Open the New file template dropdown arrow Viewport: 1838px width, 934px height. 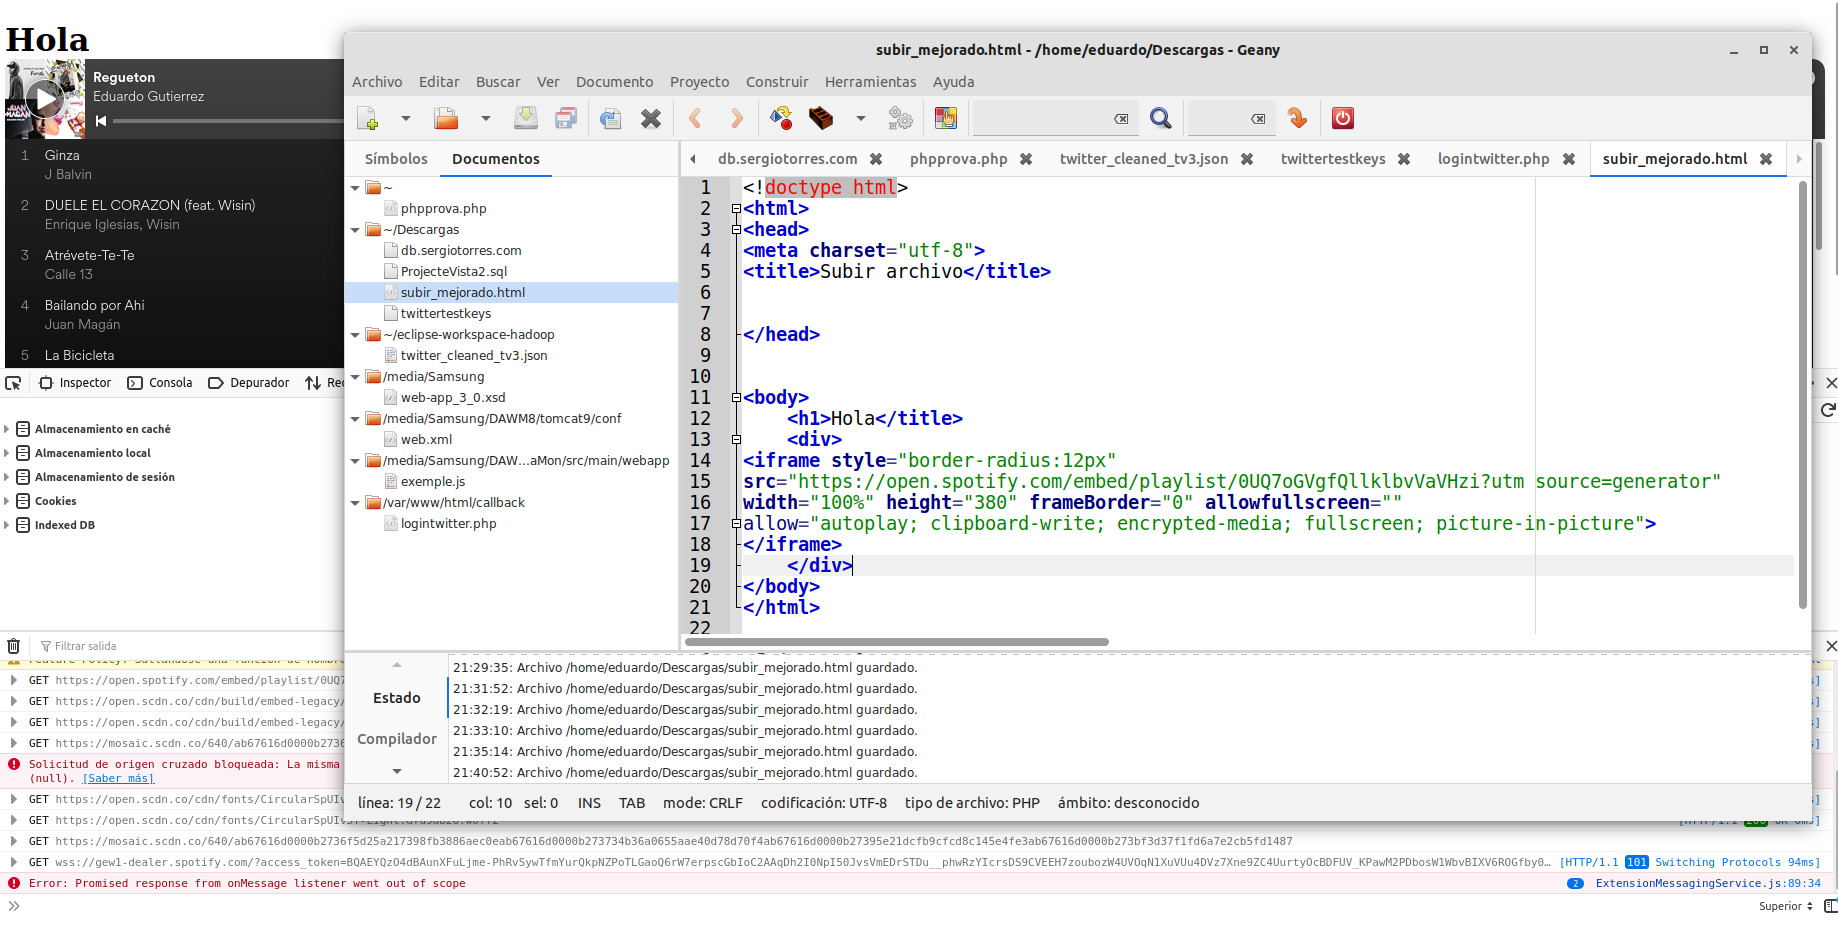click(x=406, y=118)
